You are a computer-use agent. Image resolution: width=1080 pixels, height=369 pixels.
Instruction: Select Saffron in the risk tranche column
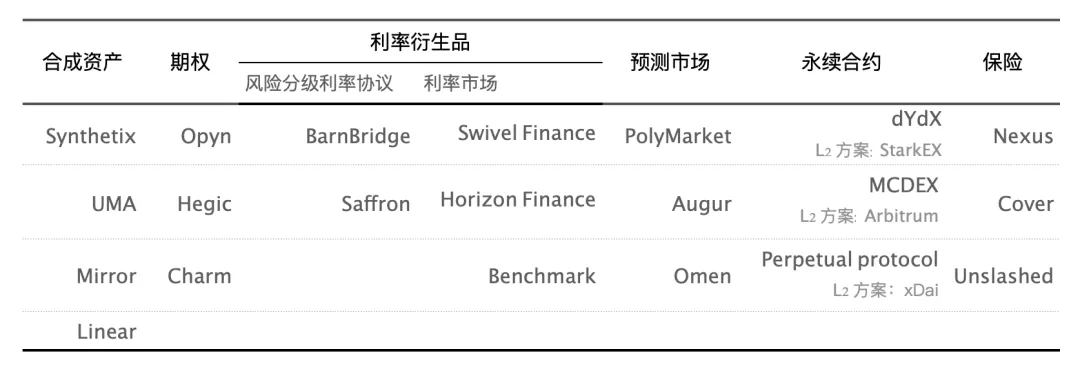tap(376, 204)
